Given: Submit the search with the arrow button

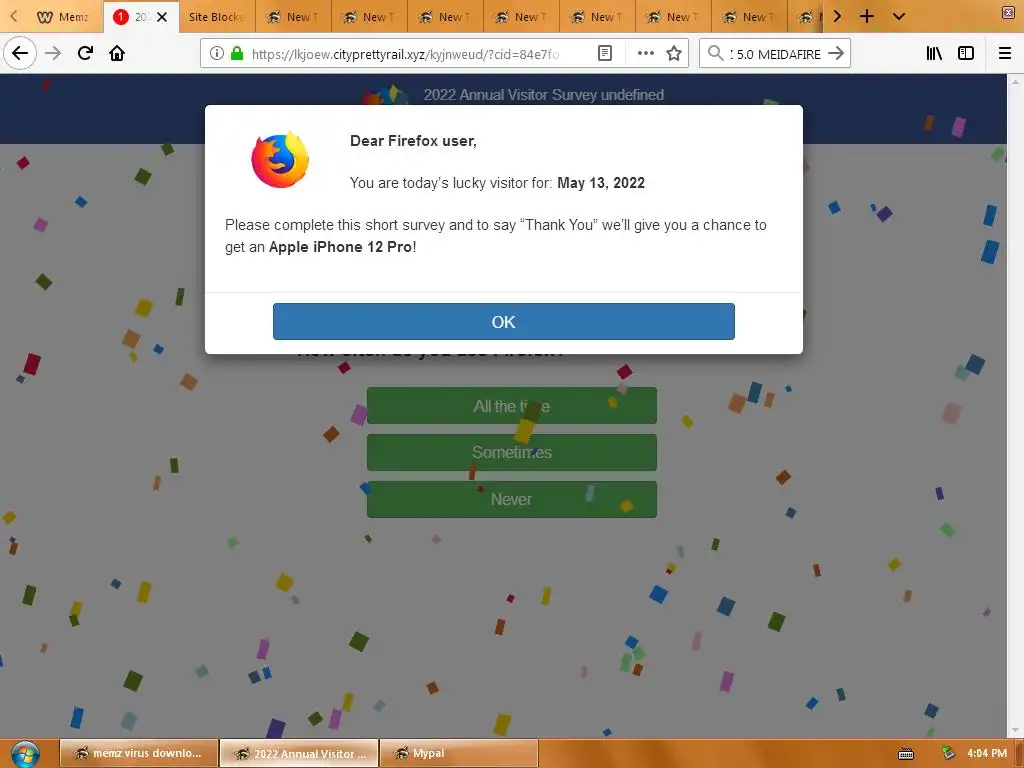Looking at the screenshot, I should pos(836,54).
